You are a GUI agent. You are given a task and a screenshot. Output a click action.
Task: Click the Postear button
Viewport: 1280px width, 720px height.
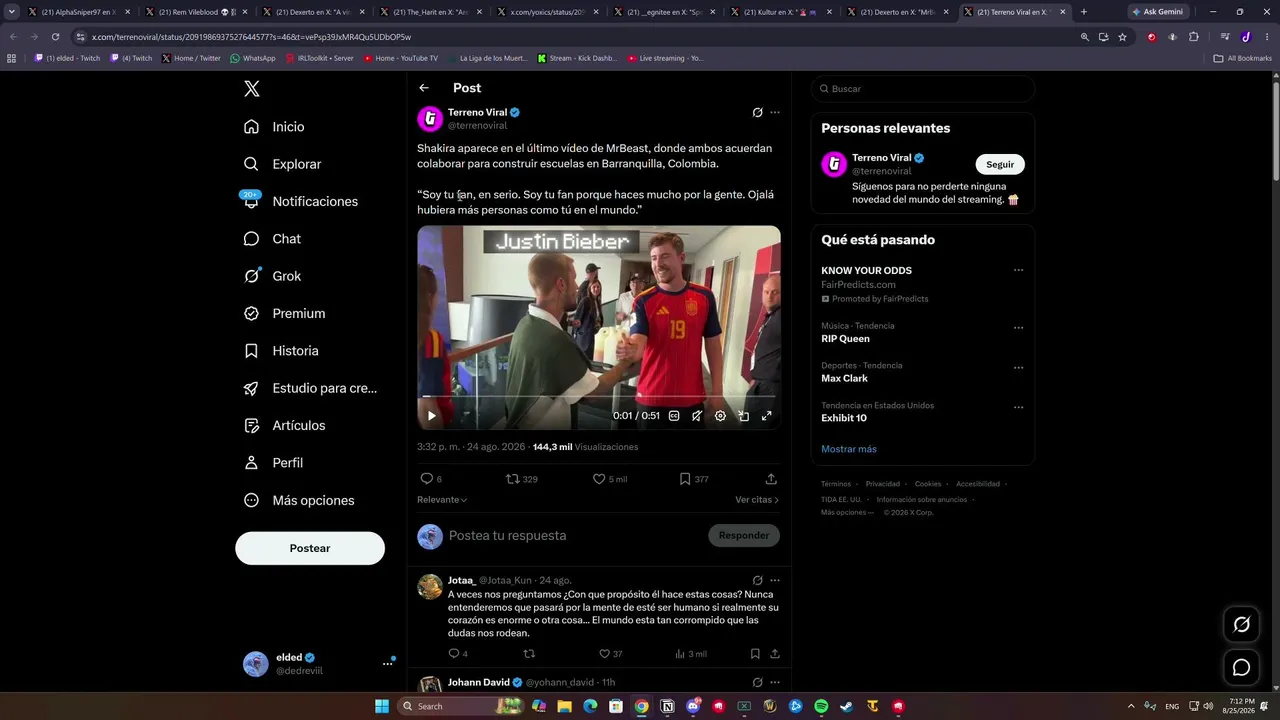310,548
